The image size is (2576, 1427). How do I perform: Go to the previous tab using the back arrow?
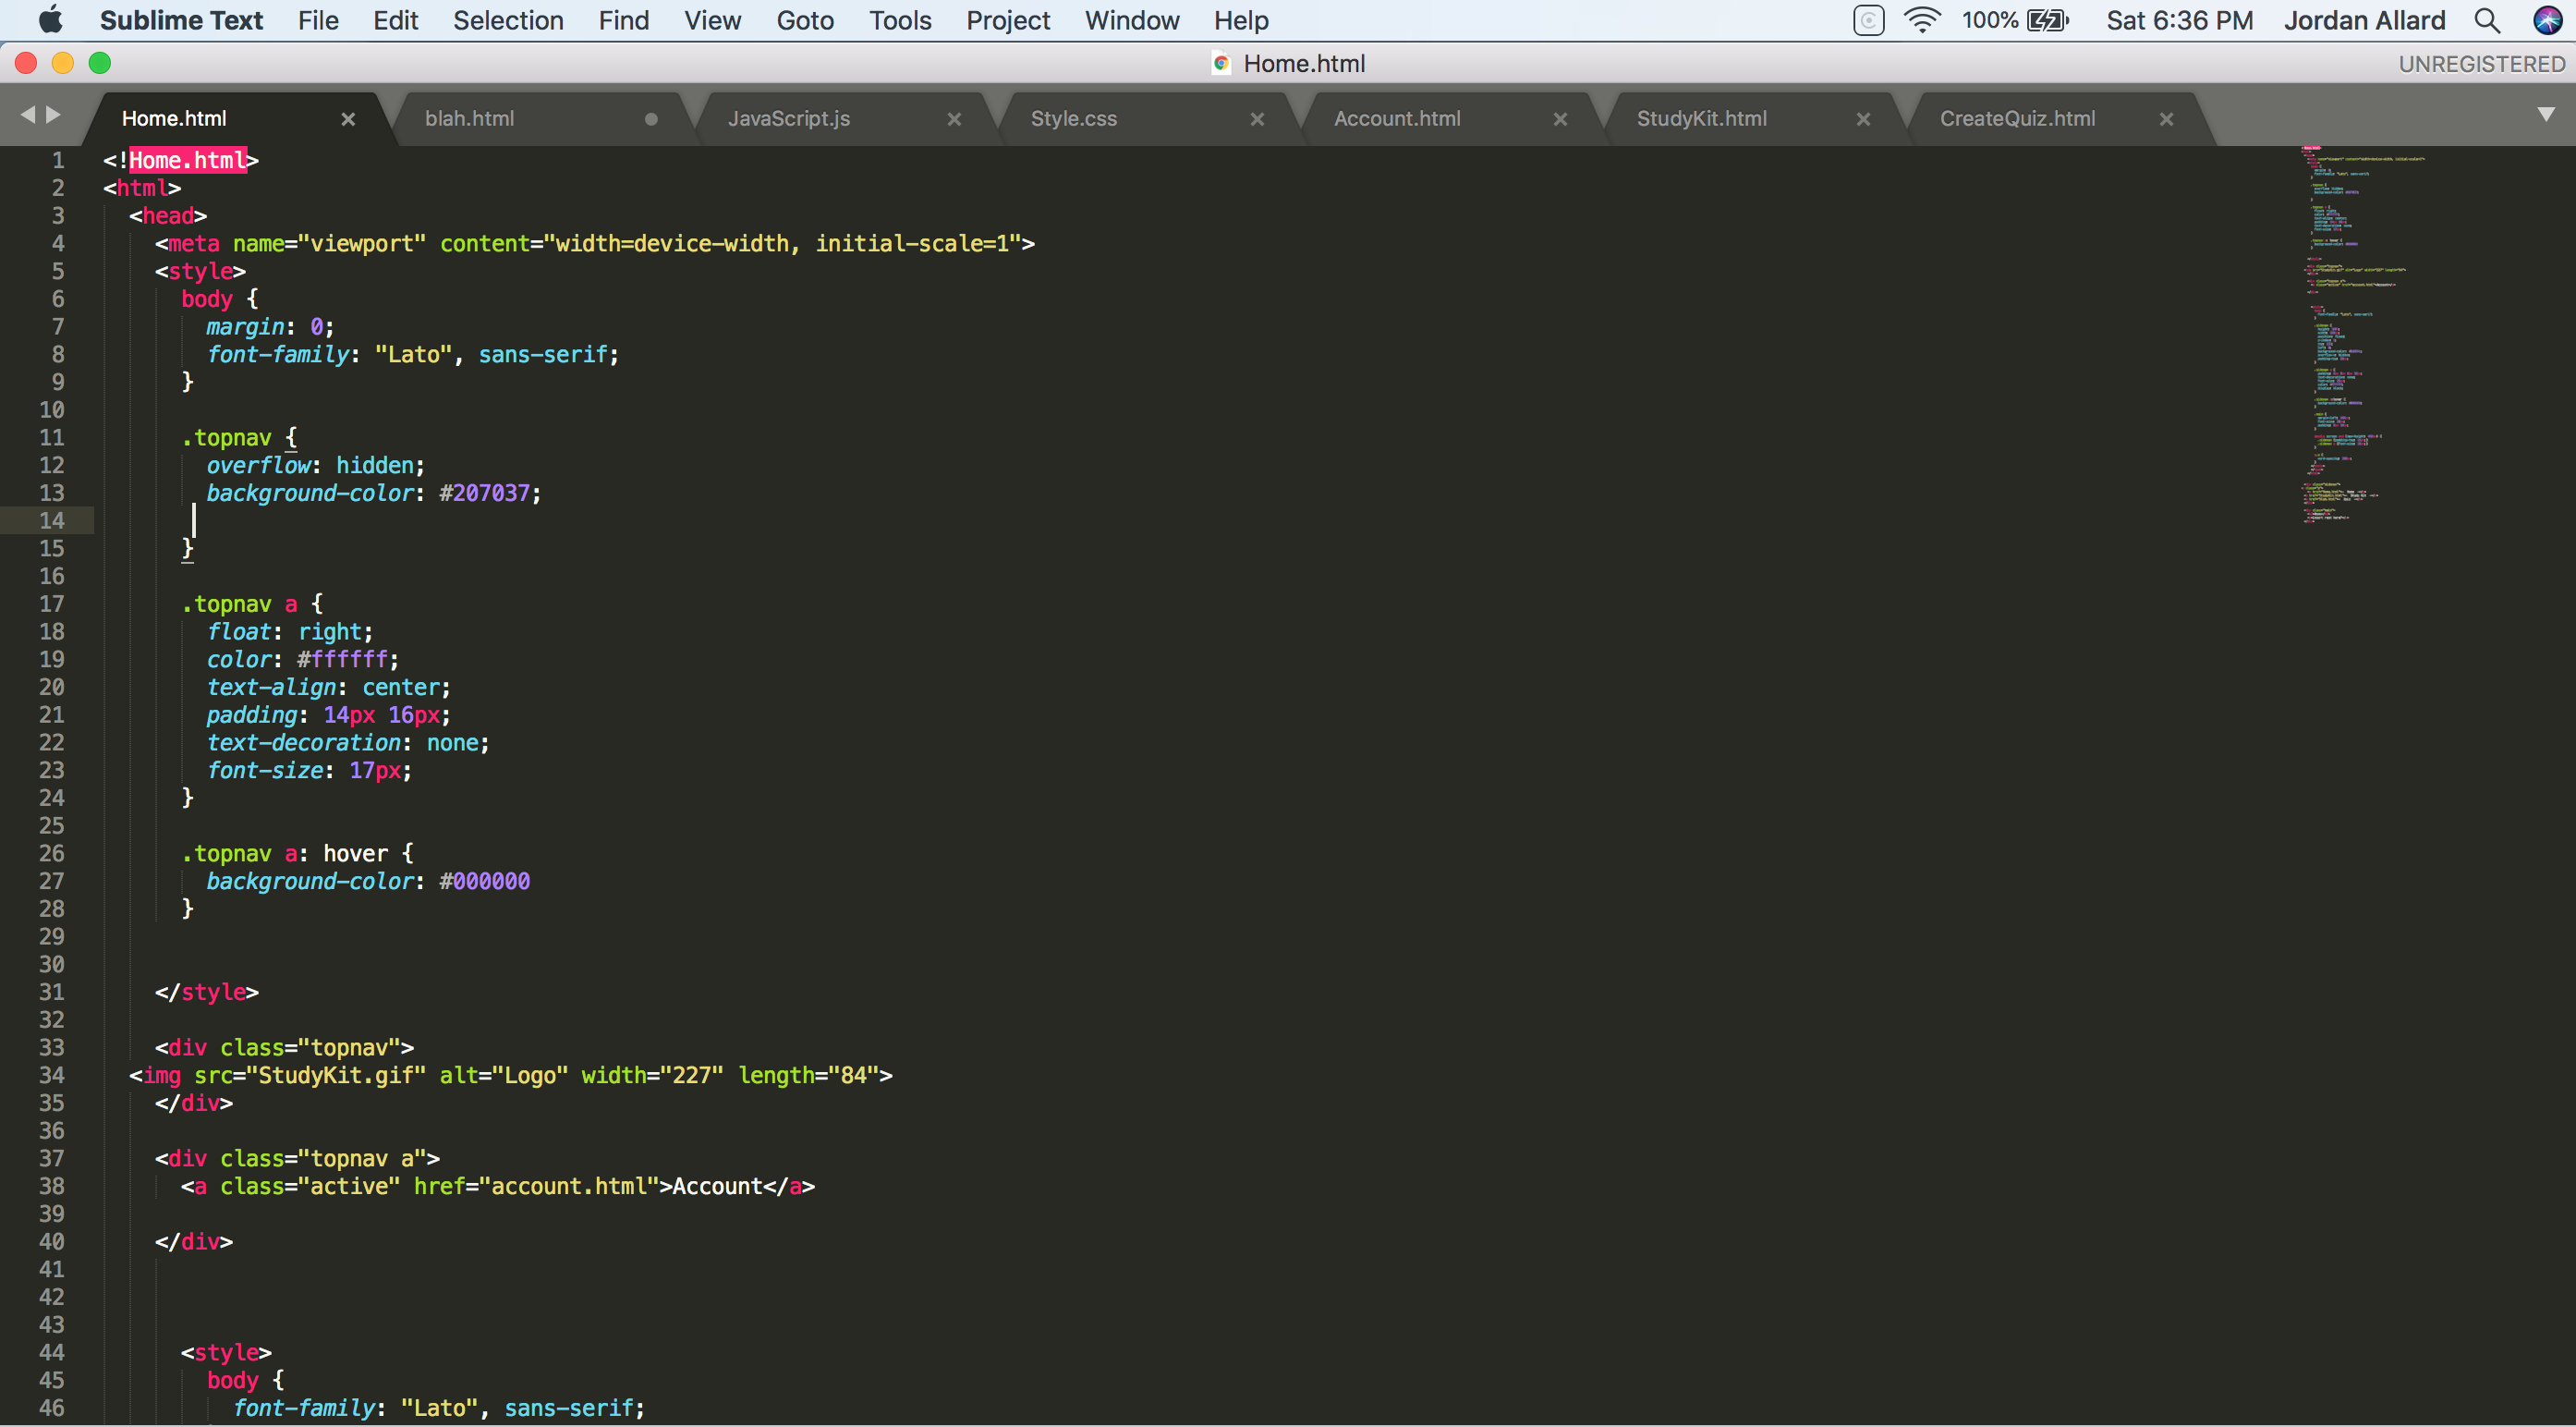coord(27,115)
